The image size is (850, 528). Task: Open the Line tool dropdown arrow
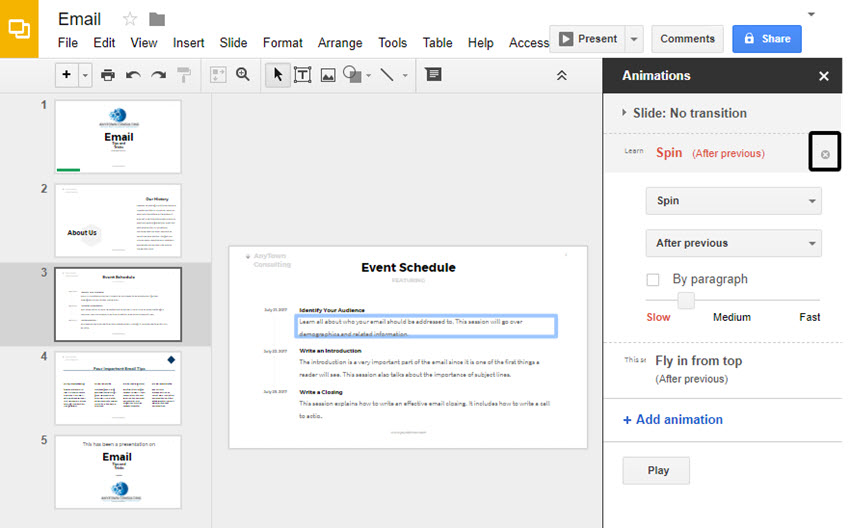(x=405, y=75)
